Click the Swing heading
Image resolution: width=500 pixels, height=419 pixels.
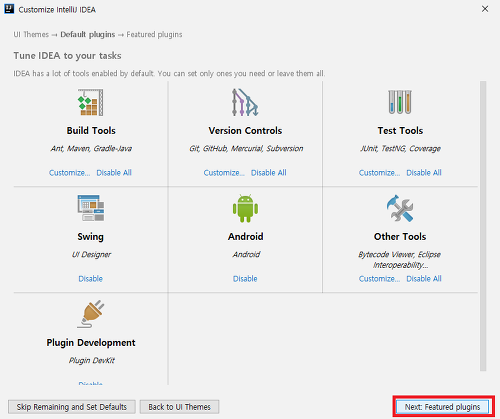pos(91,237)
